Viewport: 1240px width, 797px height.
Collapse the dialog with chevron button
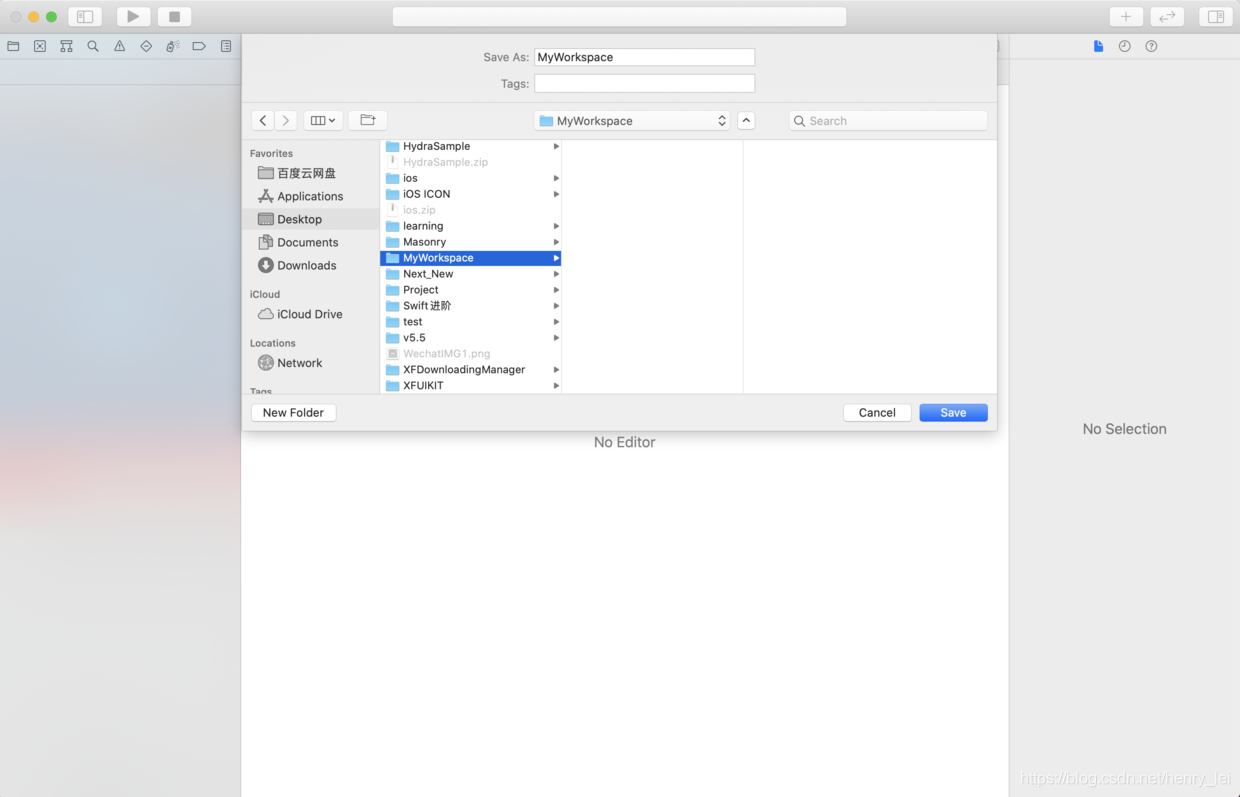[746, 120]
